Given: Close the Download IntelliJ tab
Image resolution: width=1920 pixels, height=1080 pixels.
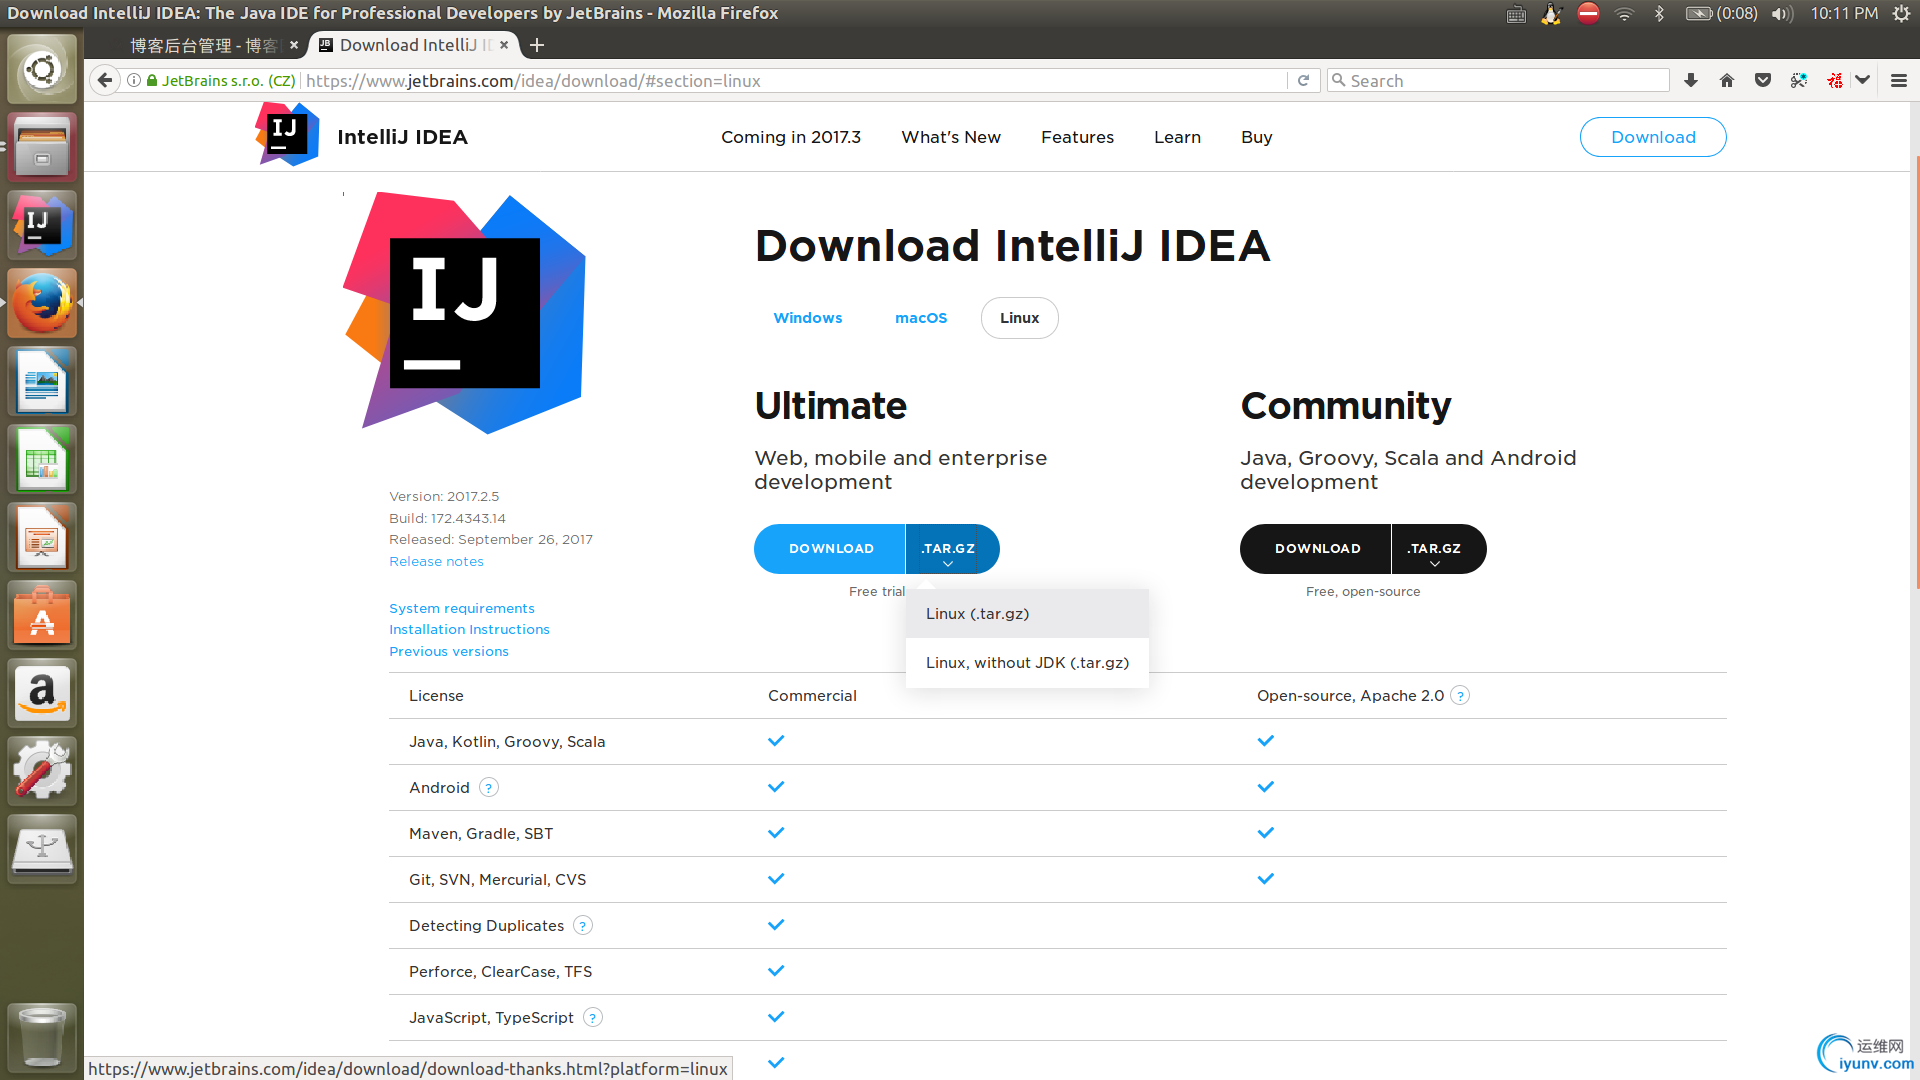Looking at the screenshot, I should [504, 45].
